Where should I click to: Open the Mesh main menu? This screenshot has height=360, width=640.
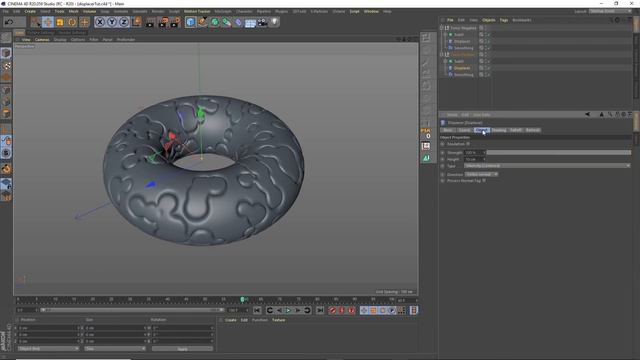point(73,11)
